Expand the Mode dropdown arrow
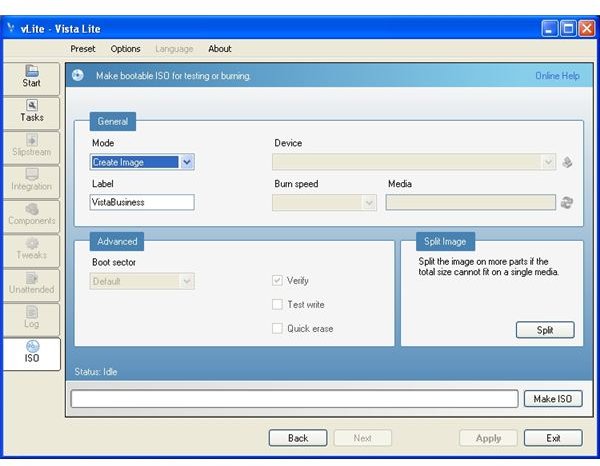The width and height of the screenshot is (600, 466). (x=187, y=162)
